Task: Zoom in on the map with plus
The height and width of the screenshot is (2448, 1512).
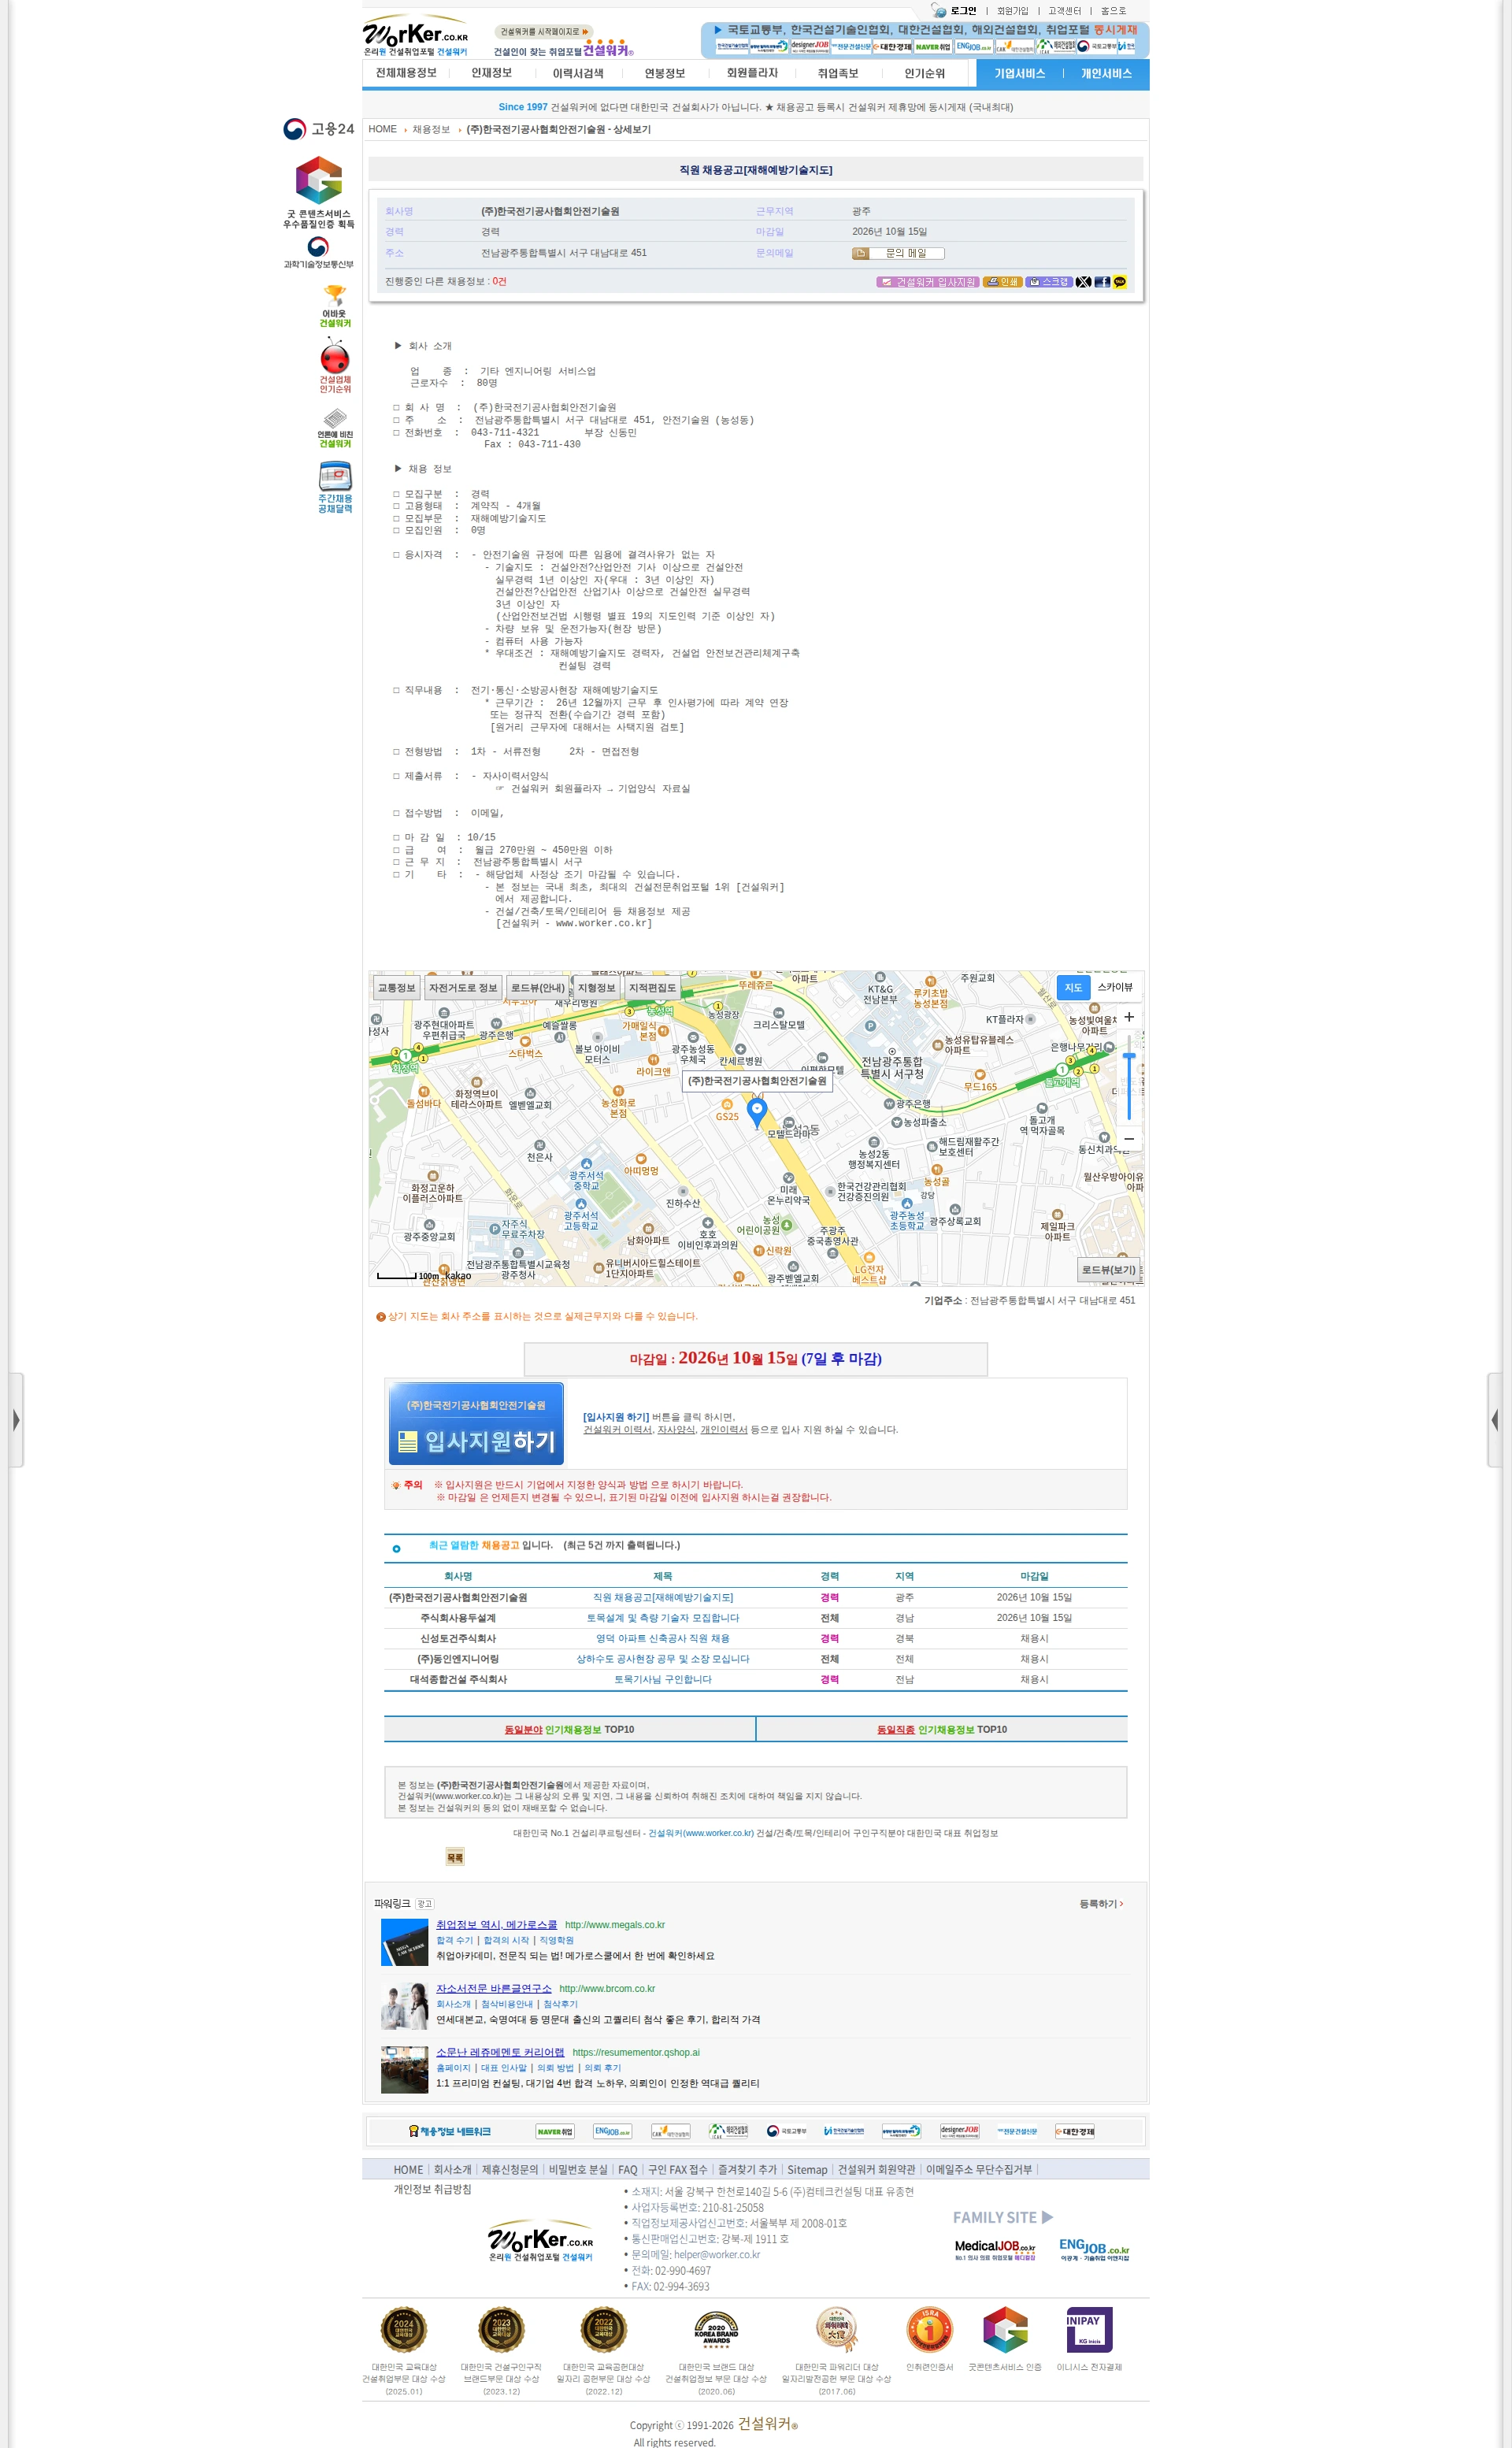Action: (x=1129, y=1016)
